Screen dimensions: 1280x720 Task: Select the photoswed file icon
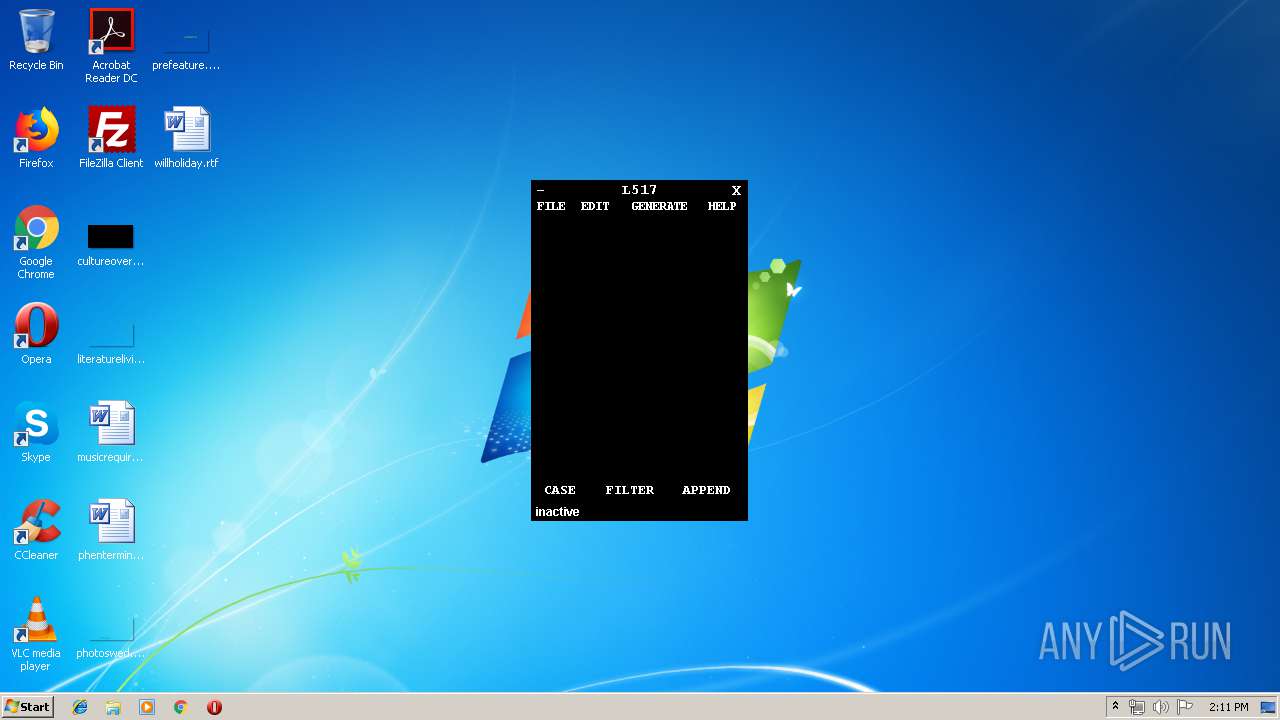click(111, 637)
